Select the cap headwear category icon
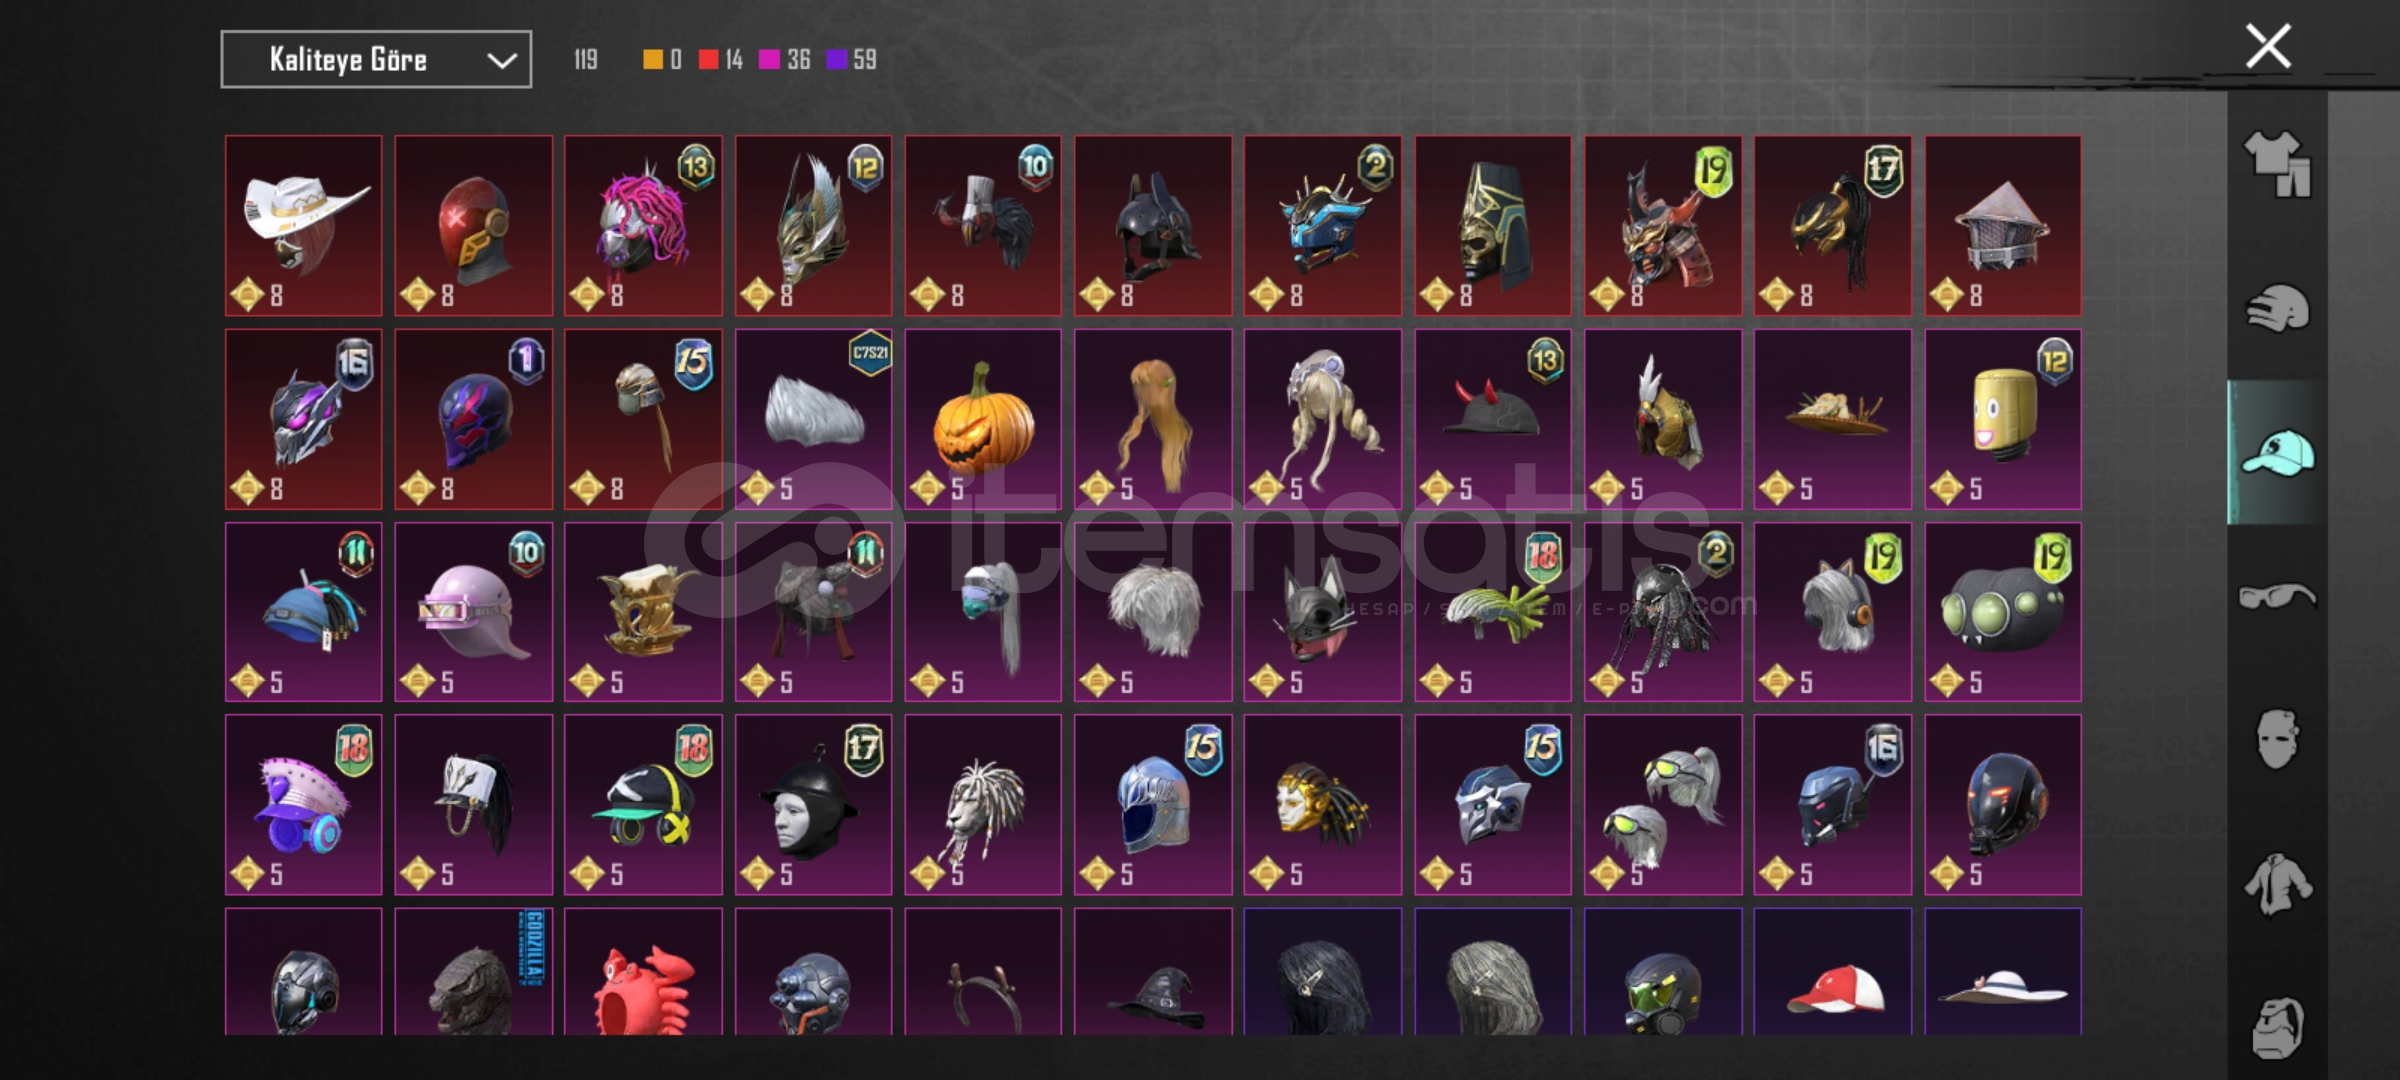2400x1080 pixels. pos(2277,453)
